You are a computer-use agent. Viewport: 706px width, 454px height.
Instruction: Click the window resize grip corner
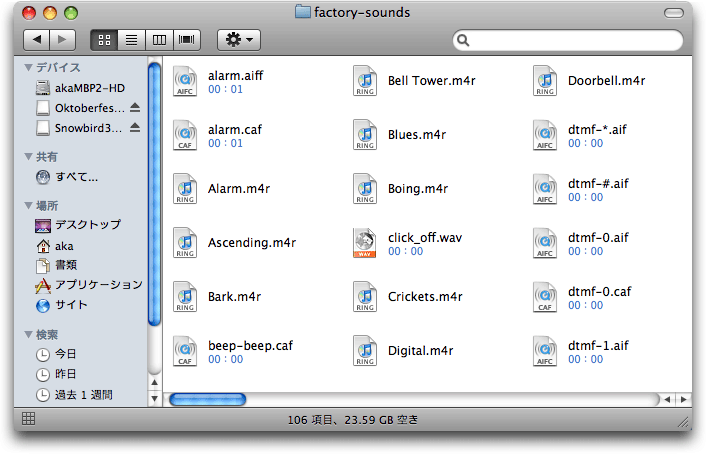point(683,422)
